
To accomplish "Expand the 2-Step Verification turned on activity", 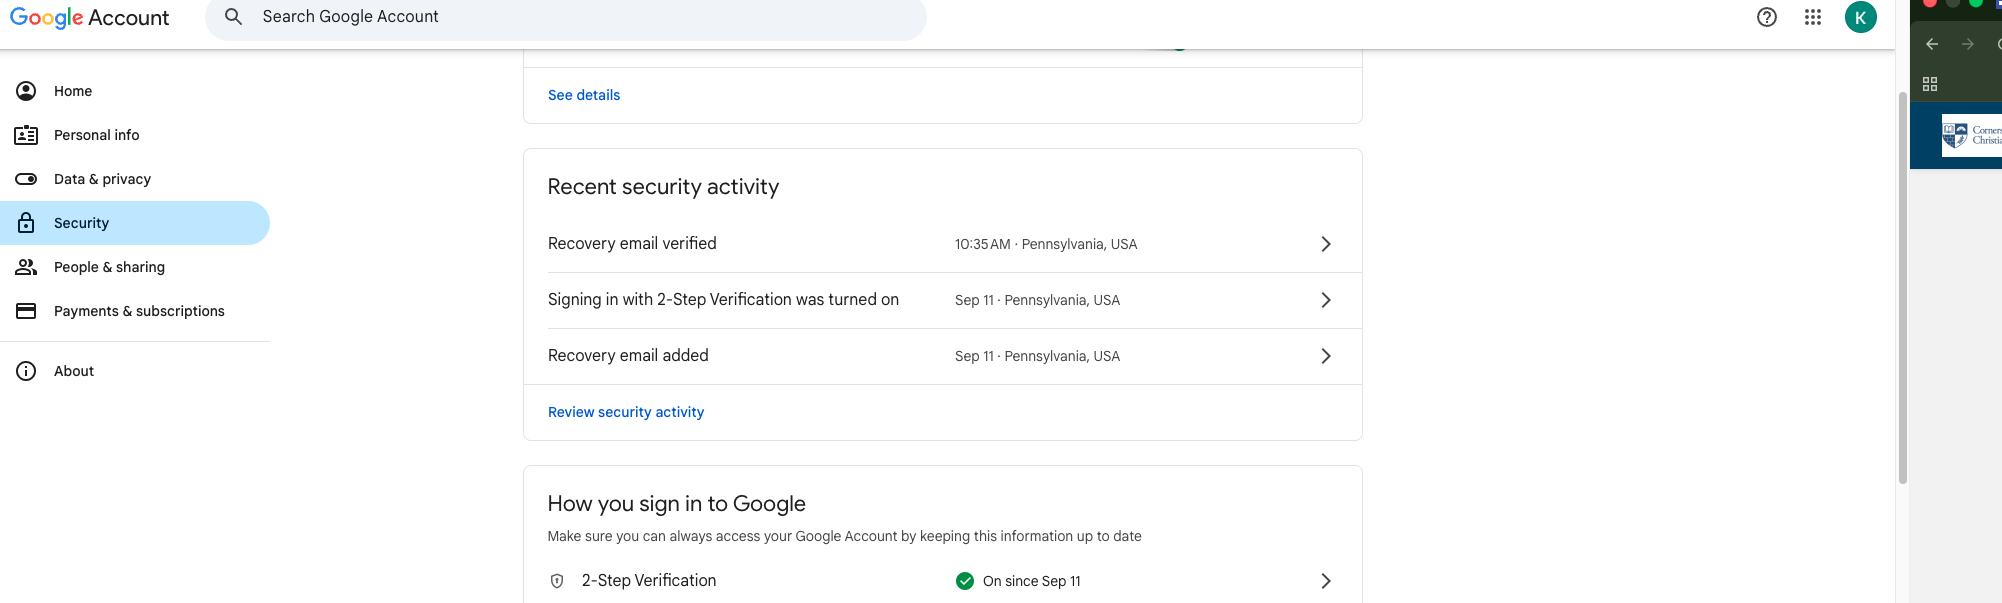I will (x=1325, y=300).
